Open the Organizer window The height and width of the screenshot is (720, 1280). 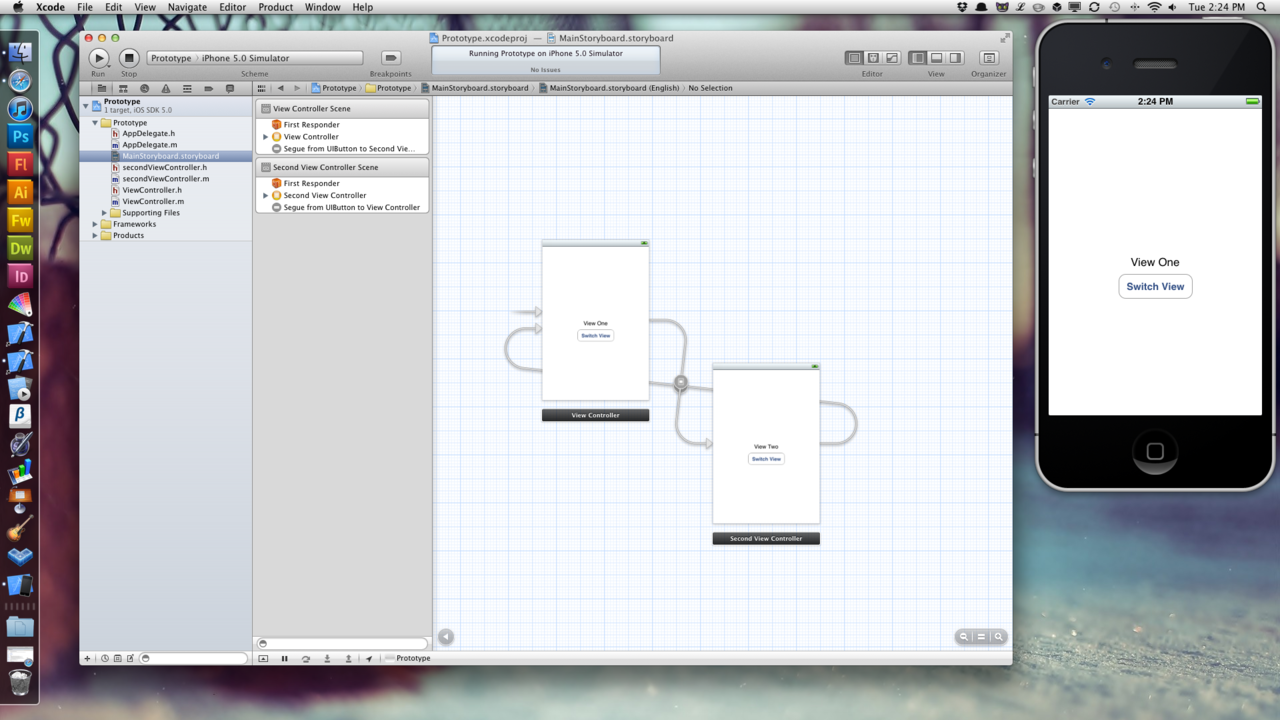pyautogui.click(x=989, y=58)
